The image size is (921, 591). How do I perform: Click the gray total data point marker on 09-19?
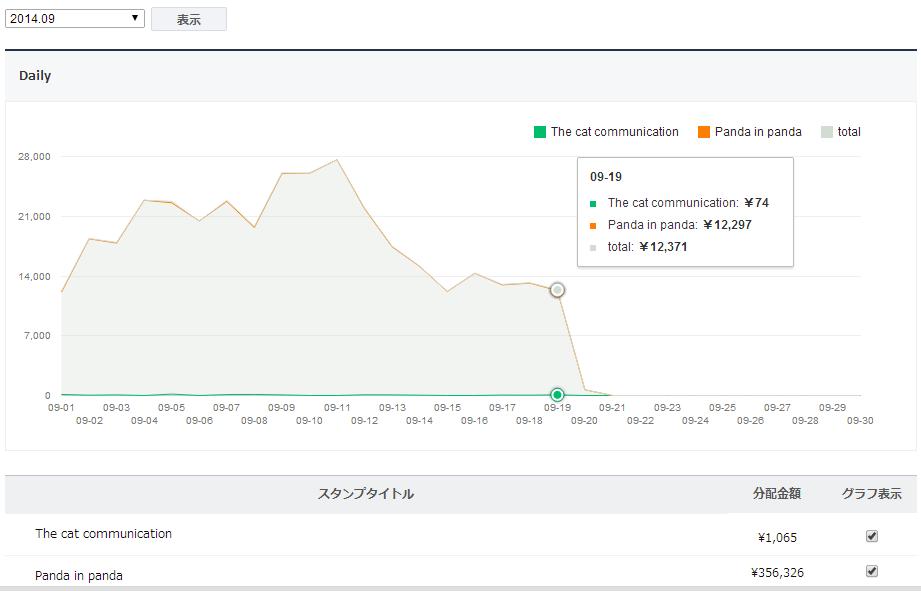pyautogui.click(x=557, y=290)
